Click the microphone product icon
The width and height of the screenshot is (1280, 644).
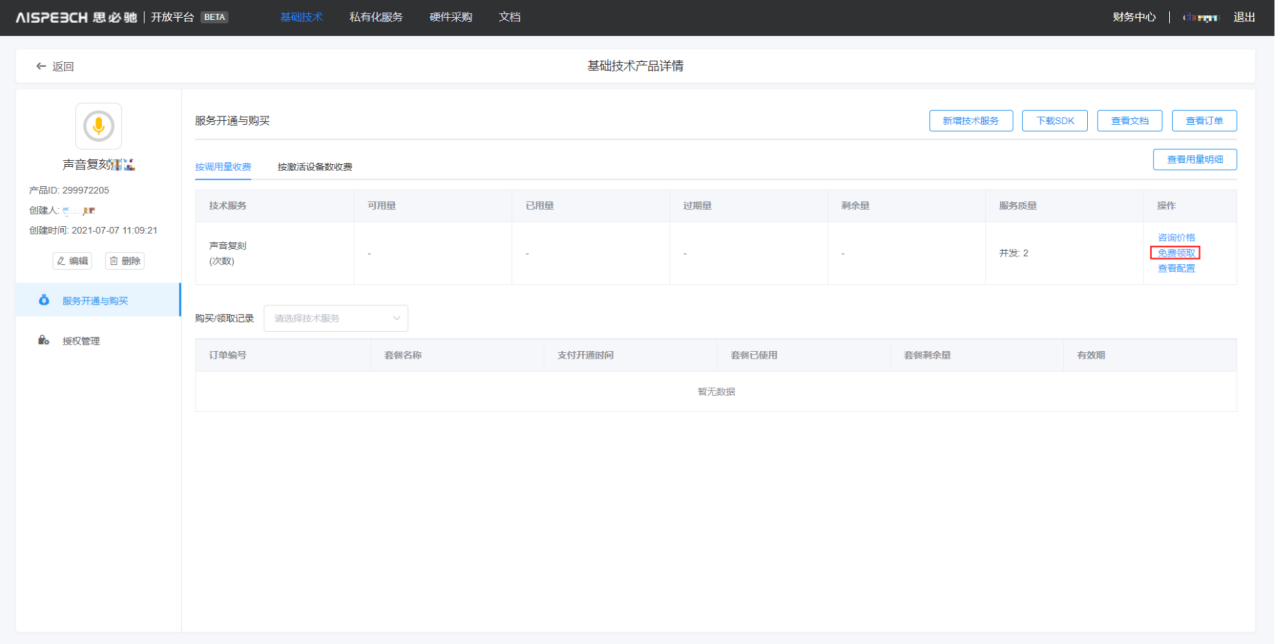98,126
